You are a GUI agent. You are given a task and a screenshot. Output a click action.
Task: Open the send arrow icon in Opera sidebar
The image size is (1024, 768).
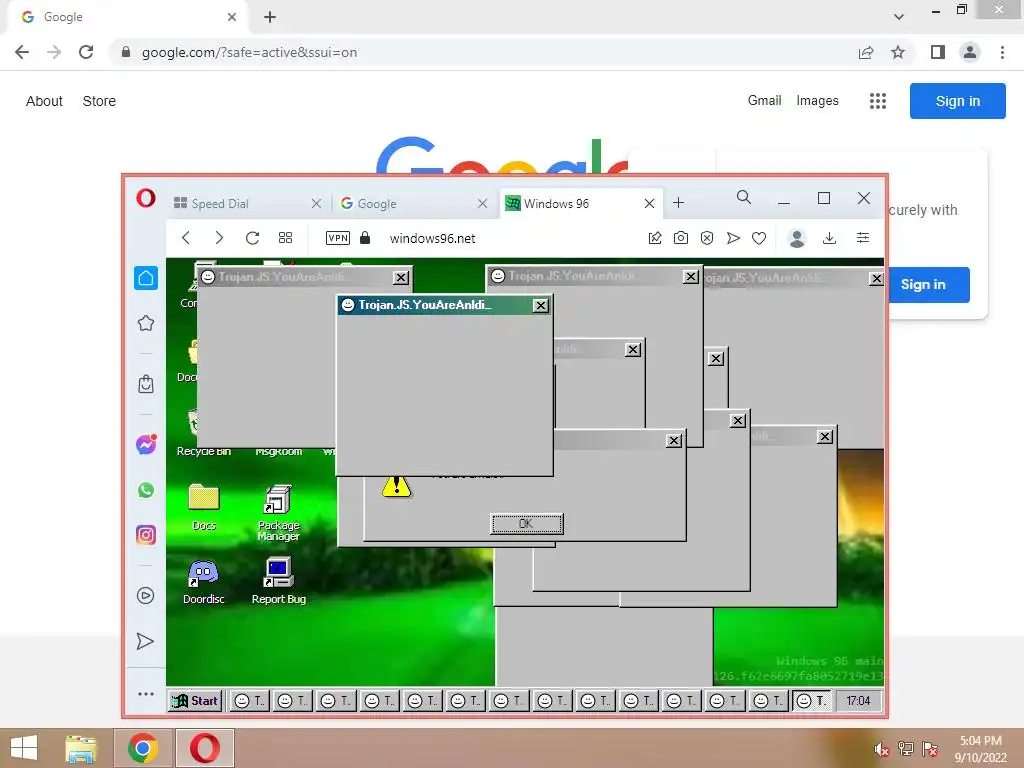coord(145,641)
